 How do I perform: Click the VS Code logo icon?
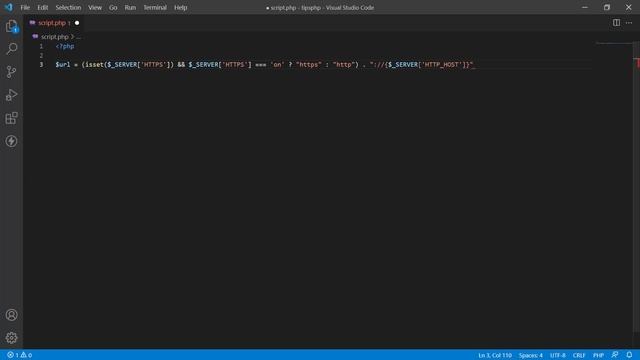pyautogui.click(x=9, y=7)
